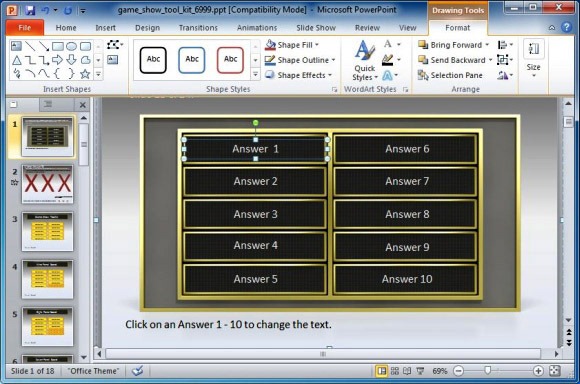Select the Right Brace shape
The width and height of the screenshot is (580, 384).
click(71, 74)
